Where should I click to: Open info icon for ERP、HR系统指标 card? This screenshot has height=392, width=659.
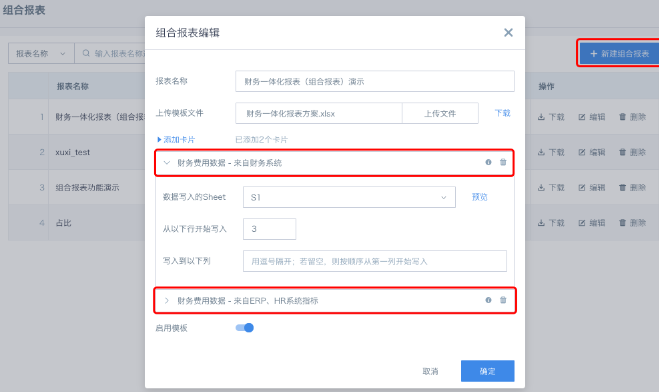point(488,300)
